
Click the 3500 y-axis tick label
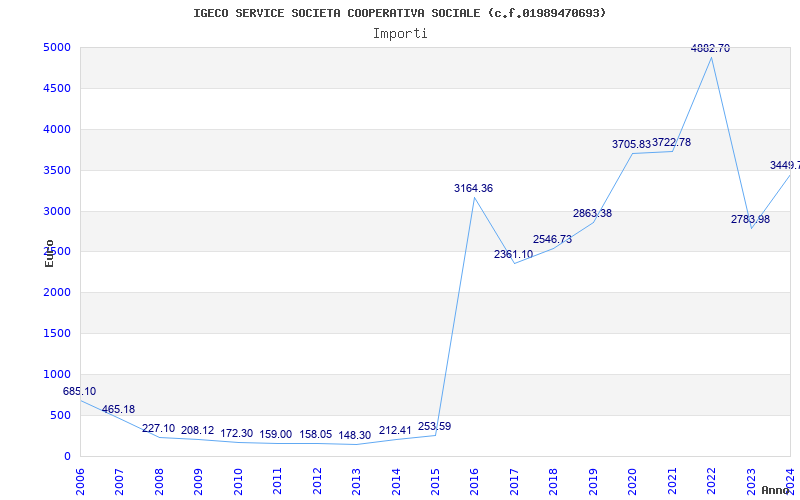(57, 170)
